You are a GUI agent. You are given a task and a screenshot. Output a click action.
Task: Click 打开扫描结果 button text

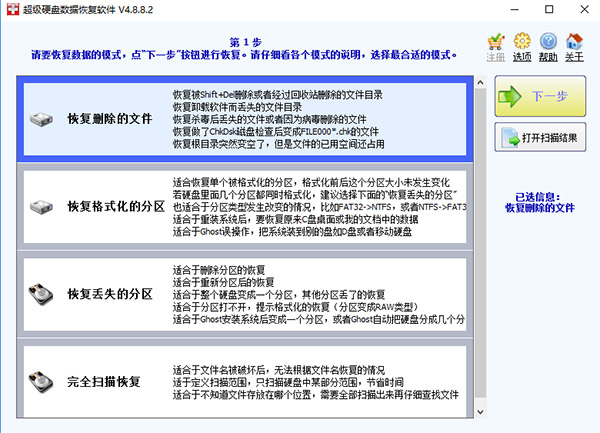pyautogui.click(x=549, y=138)
